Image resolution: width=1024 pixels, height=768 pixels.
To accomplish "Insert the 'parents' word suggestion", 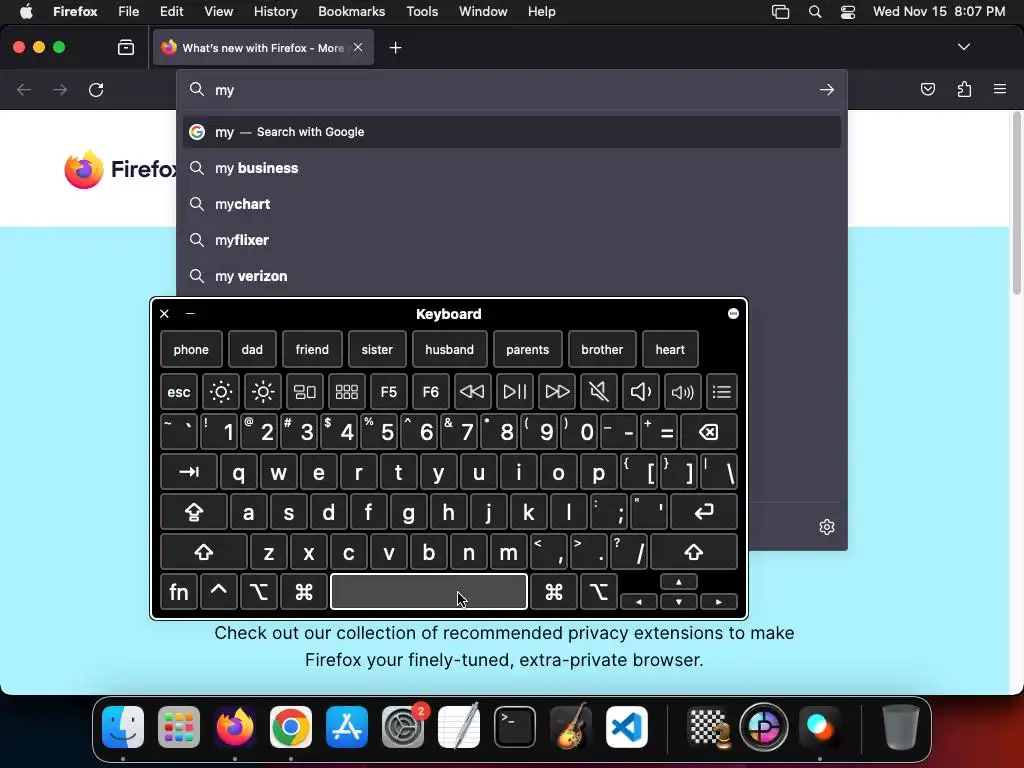I will tap(528, 349).
